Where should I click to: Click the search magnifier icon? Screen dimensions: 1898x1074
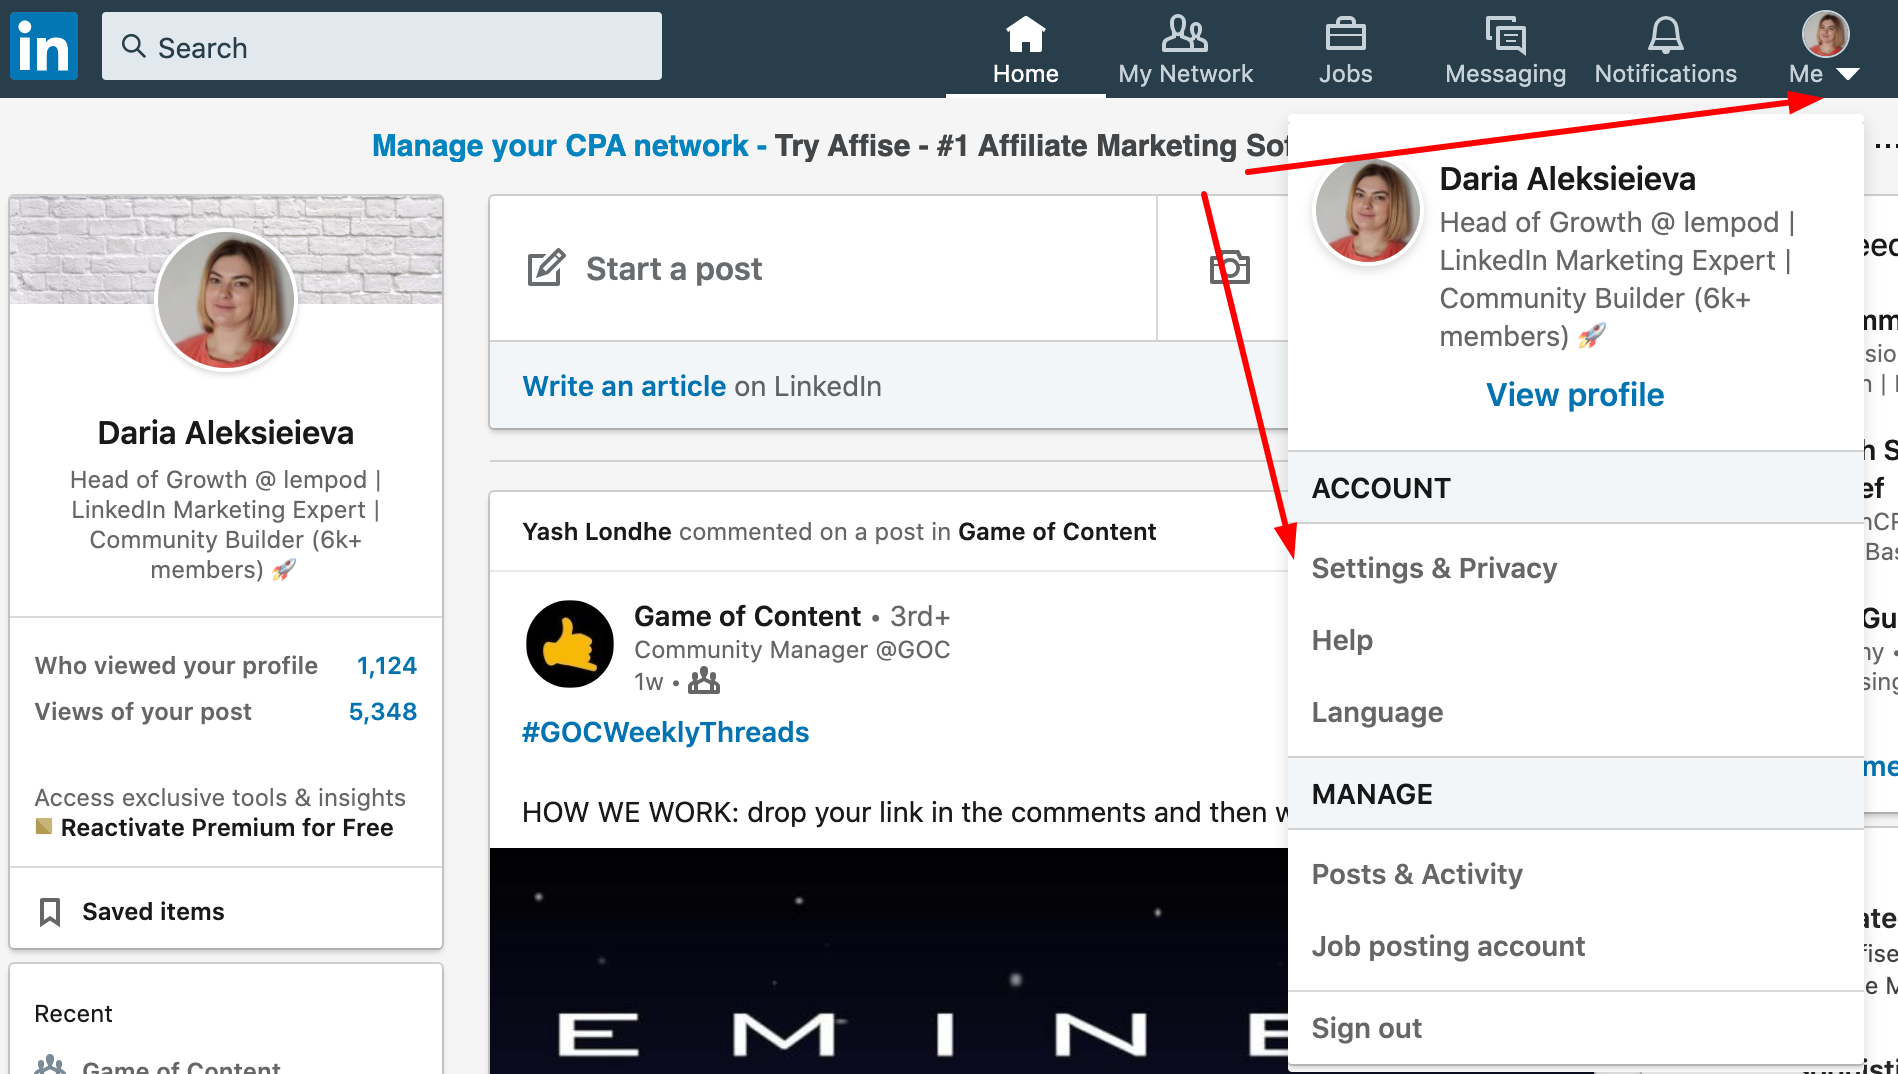[x=133, y=46]
